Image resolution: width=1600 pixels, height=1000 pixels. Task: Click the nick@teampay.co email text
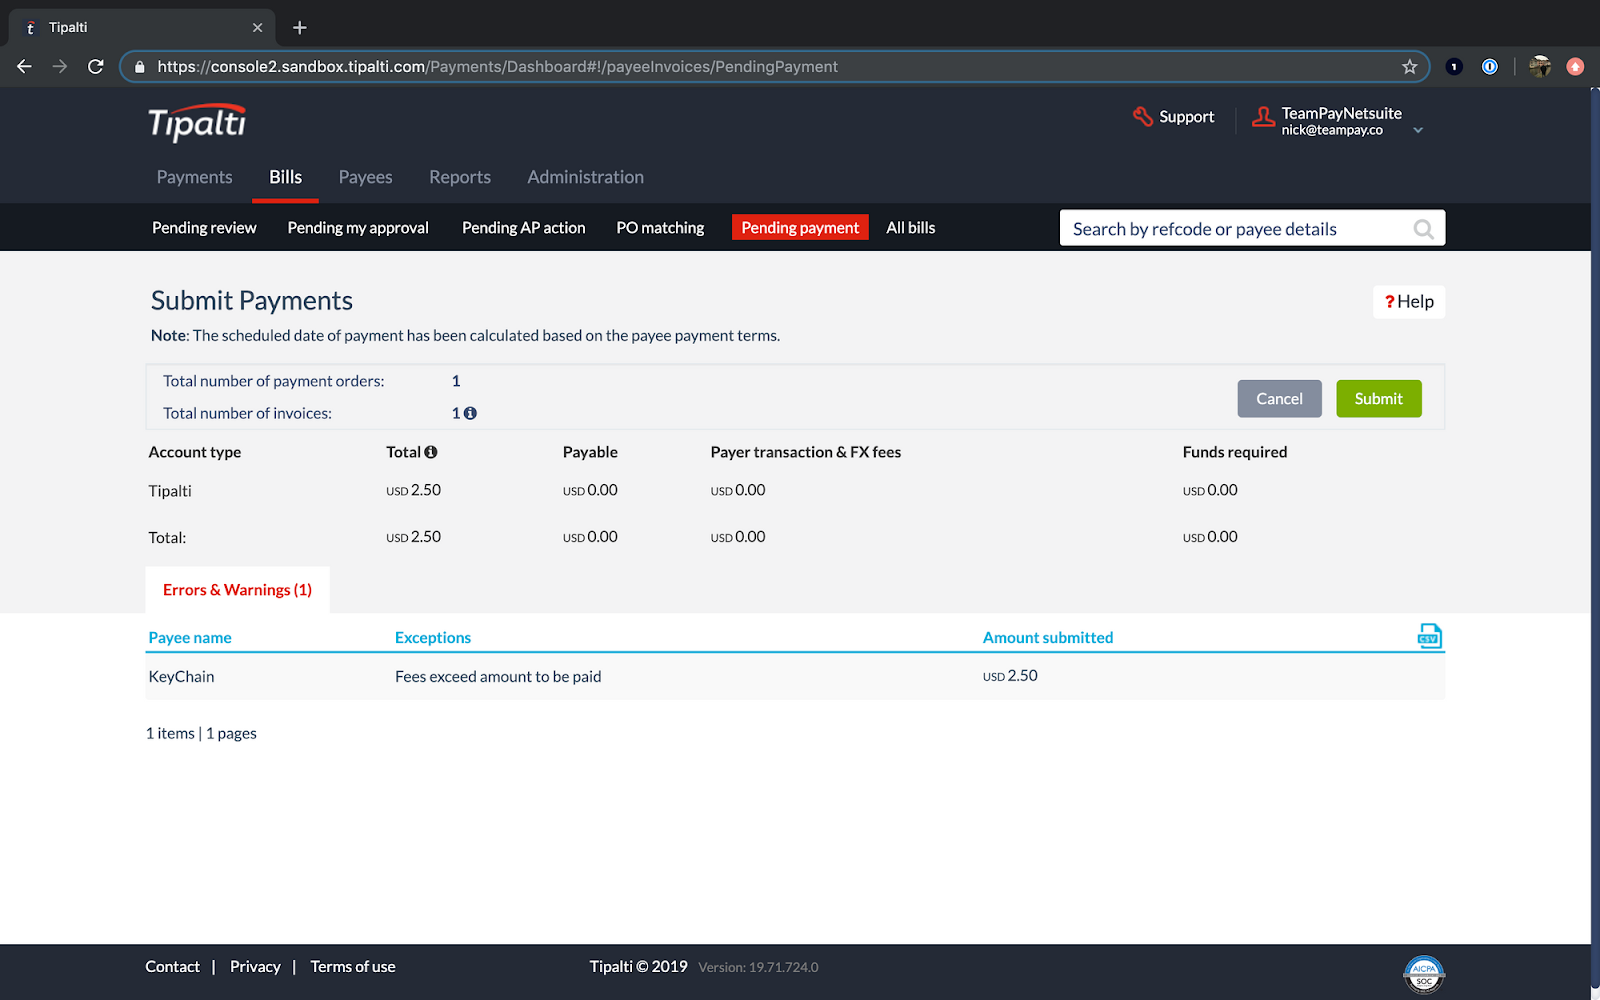[1332, 130]
